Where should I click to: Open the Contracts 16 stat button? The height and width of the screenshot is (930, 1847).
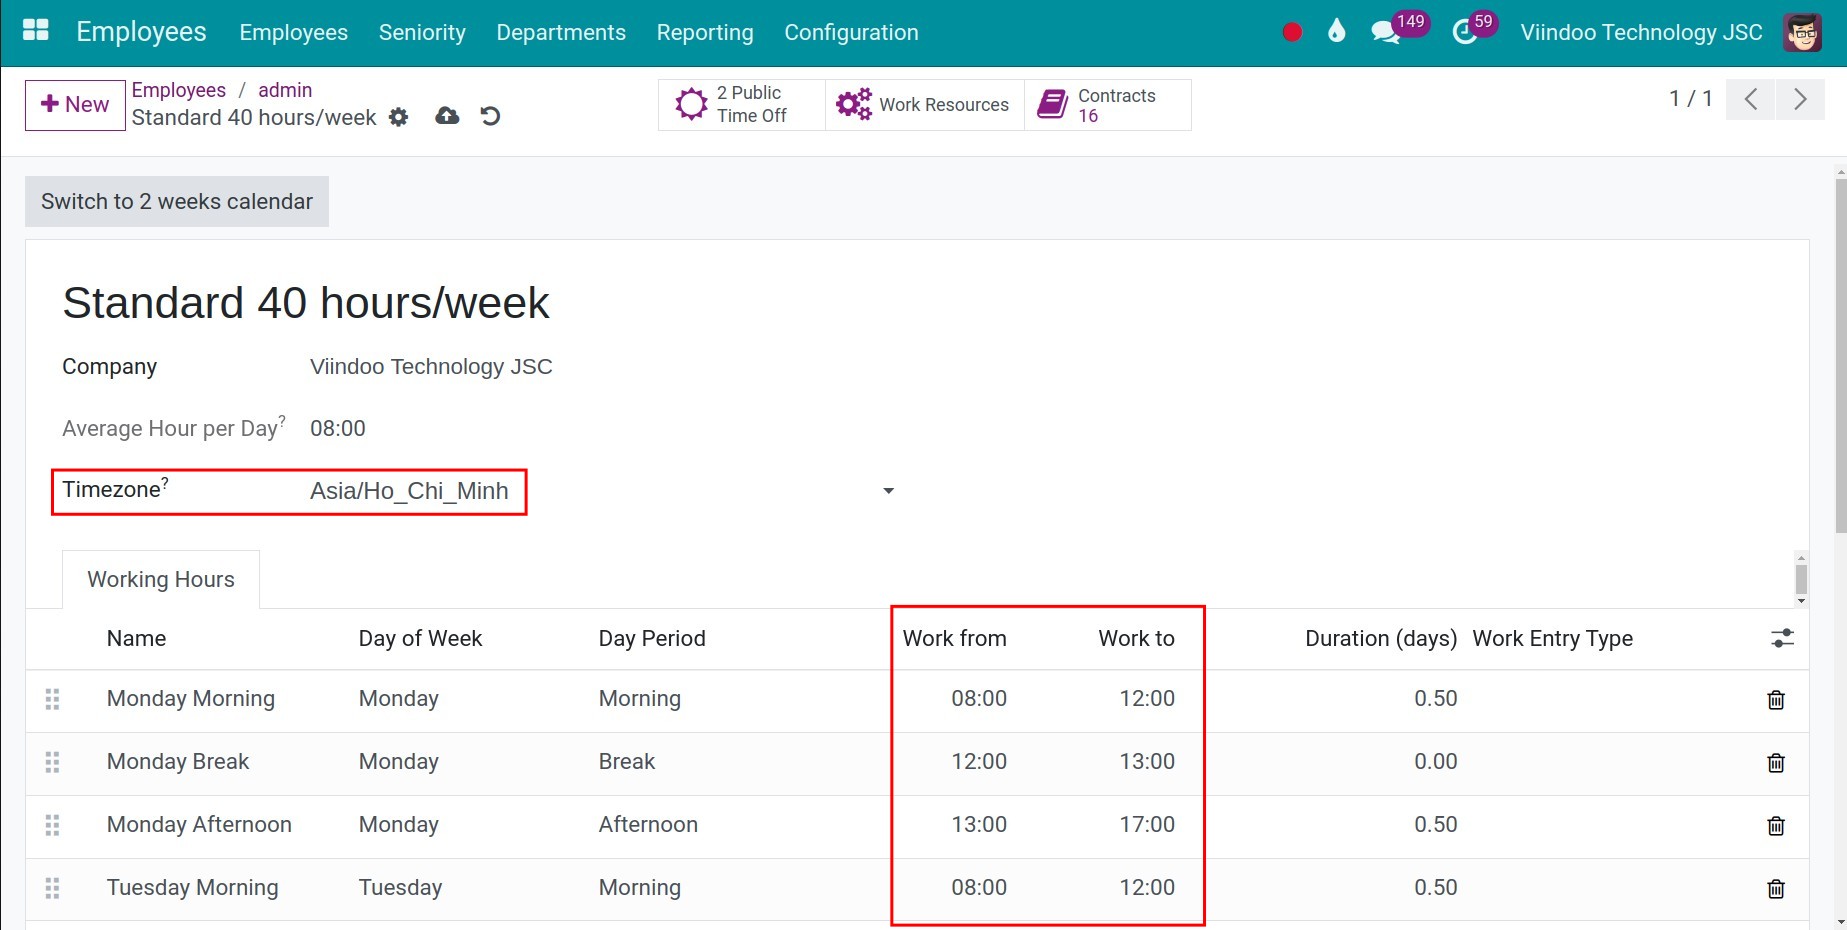click(x=1108, y=105)
